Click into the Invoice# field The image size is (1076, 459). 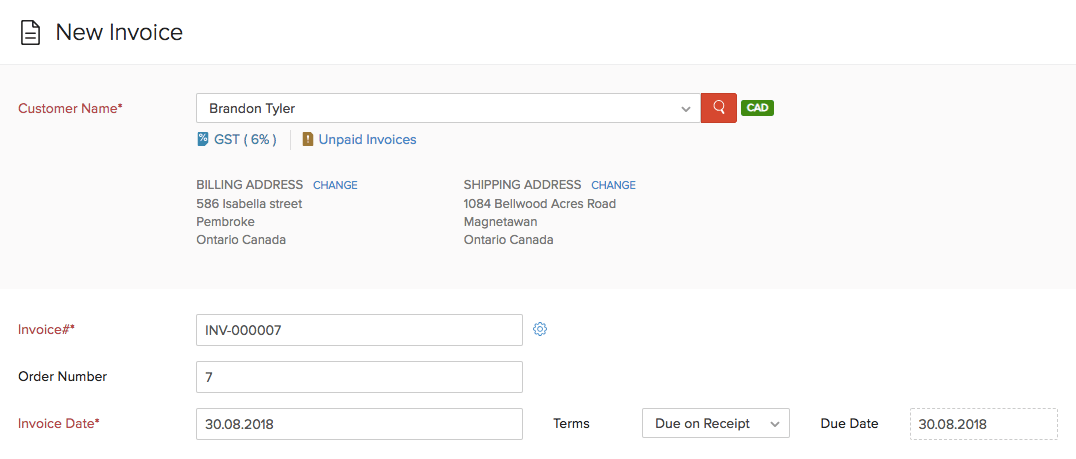(360, 329)
